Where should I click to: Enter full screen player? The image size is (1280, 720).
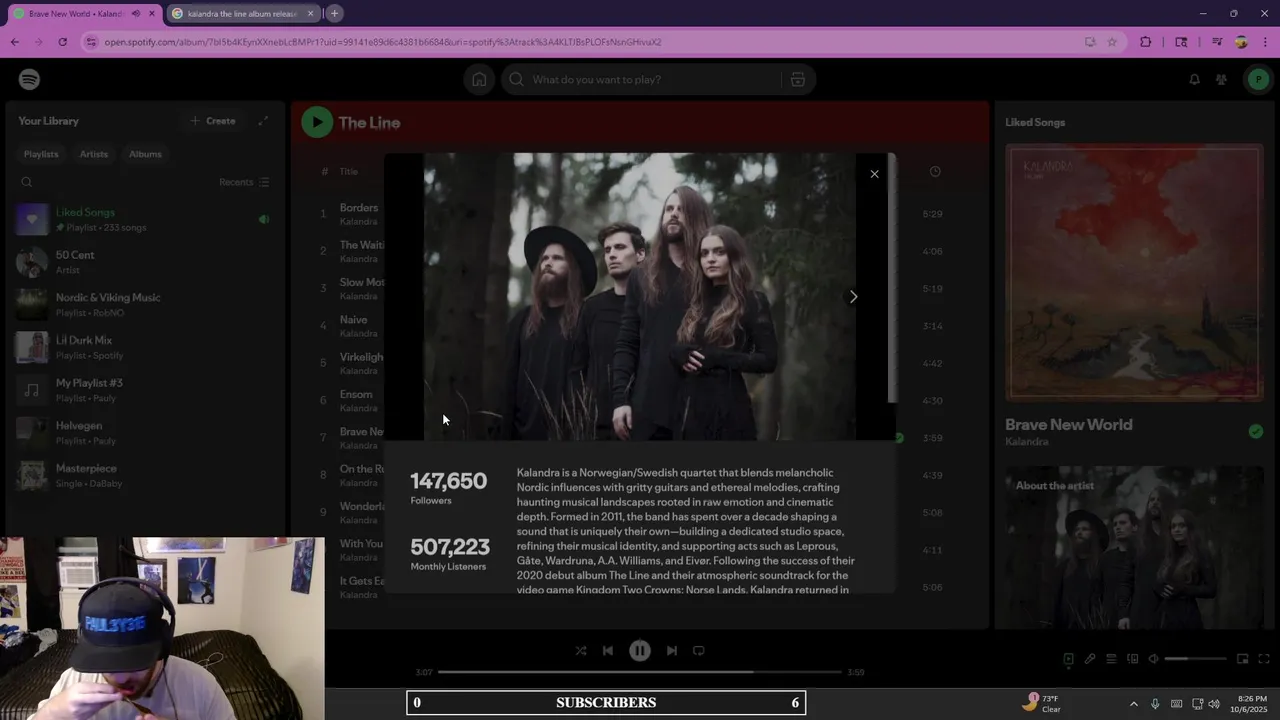click(1264, 659)
